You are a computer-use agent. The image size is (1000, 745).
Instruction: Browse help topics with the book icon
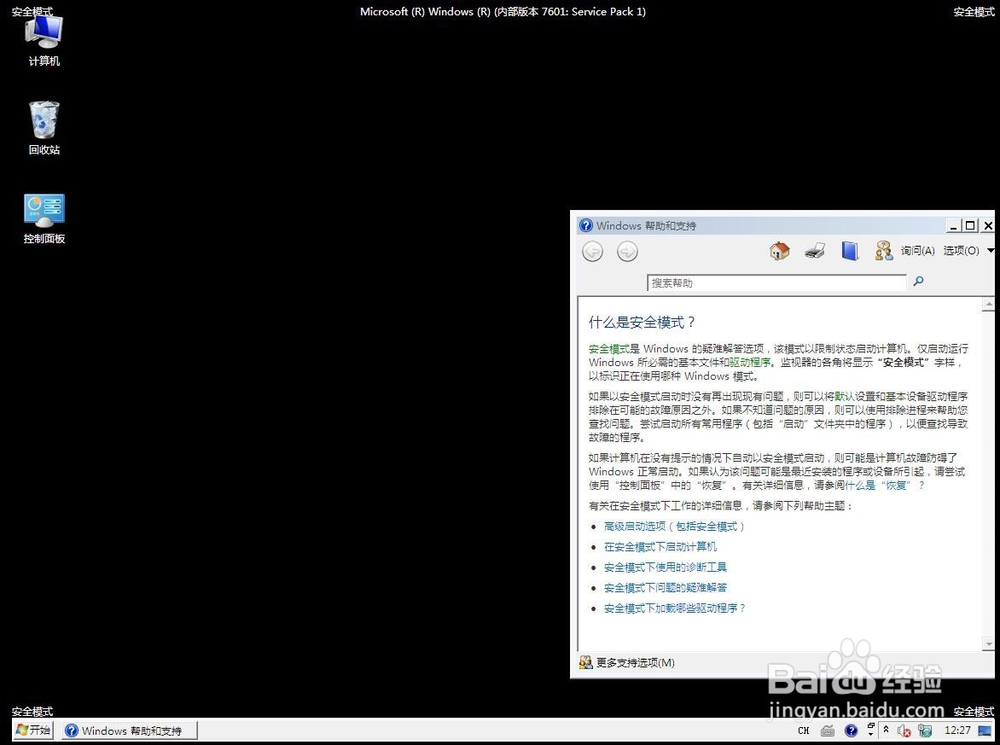pos(850,250)
